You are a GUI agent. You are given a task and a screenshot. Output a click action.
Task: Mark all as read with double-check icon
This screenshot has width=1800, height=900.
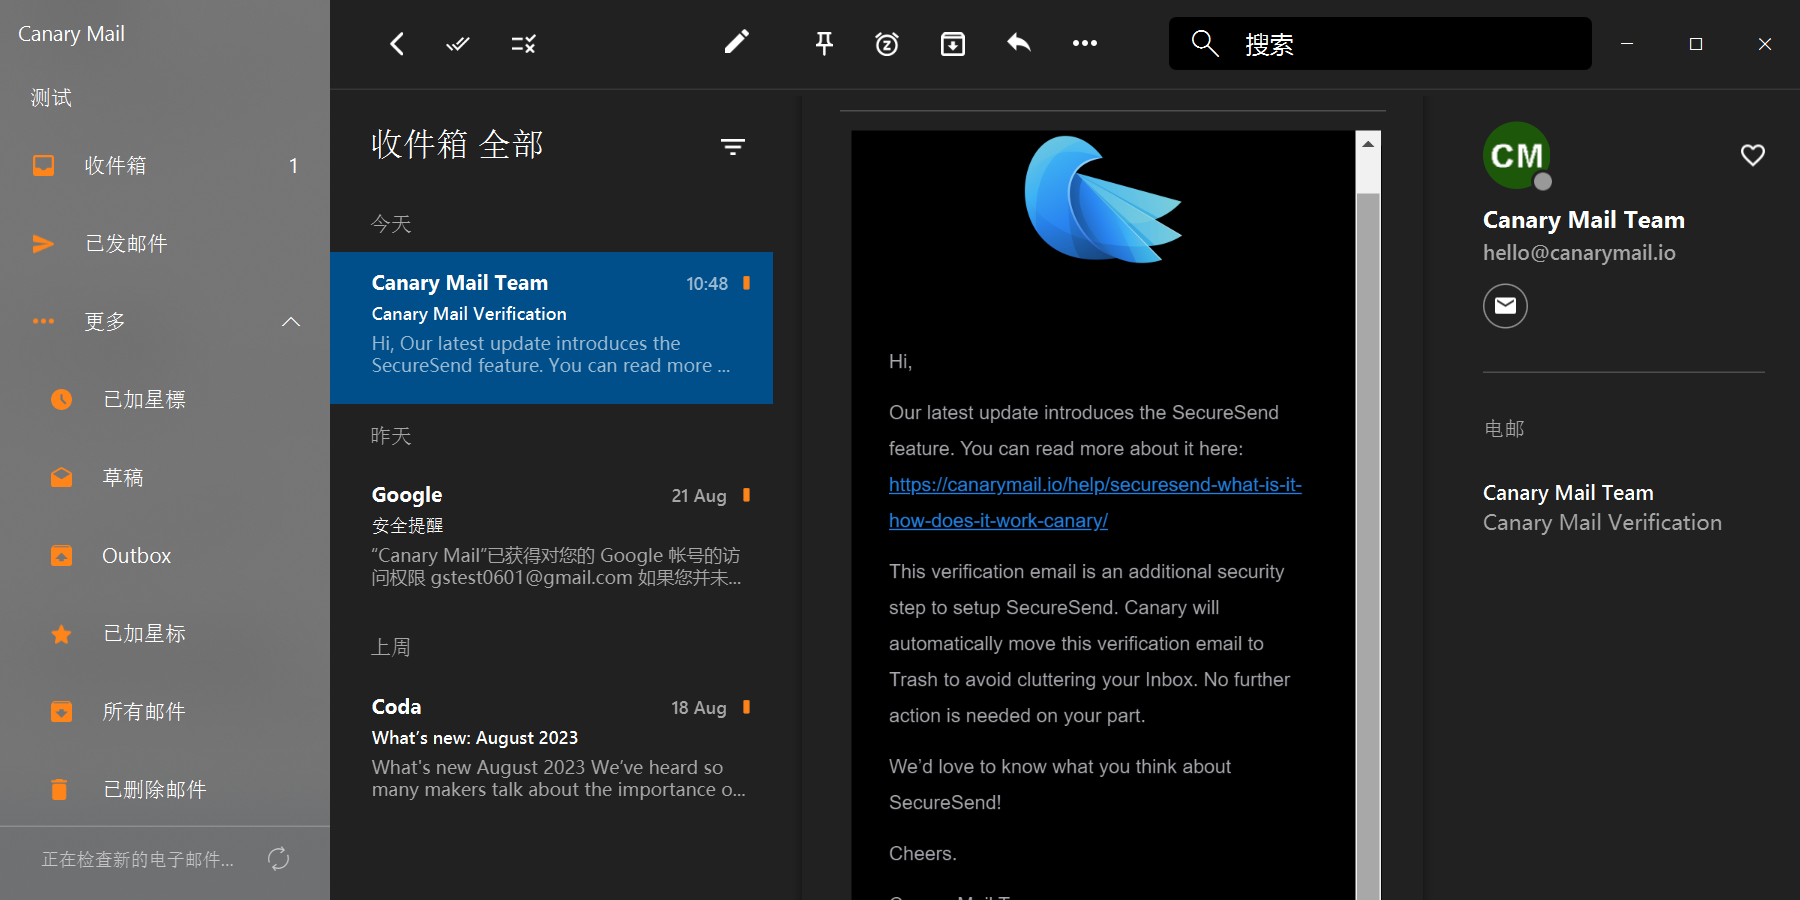tap(458, 44)
